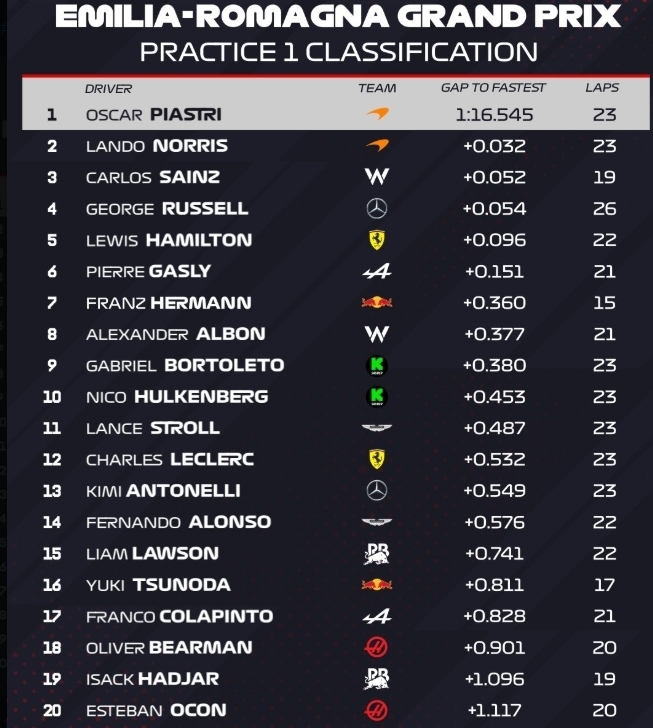The image size is (653, 728).
Task: Click the Charles Leclerc driver name
Action: click(170, 460)
